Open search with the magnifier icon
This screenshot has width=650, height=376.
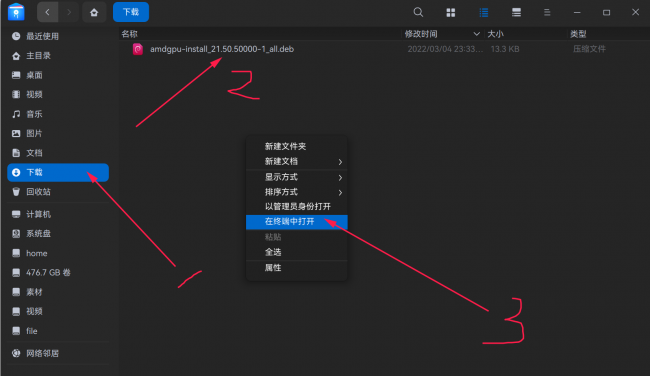[418, 12]
